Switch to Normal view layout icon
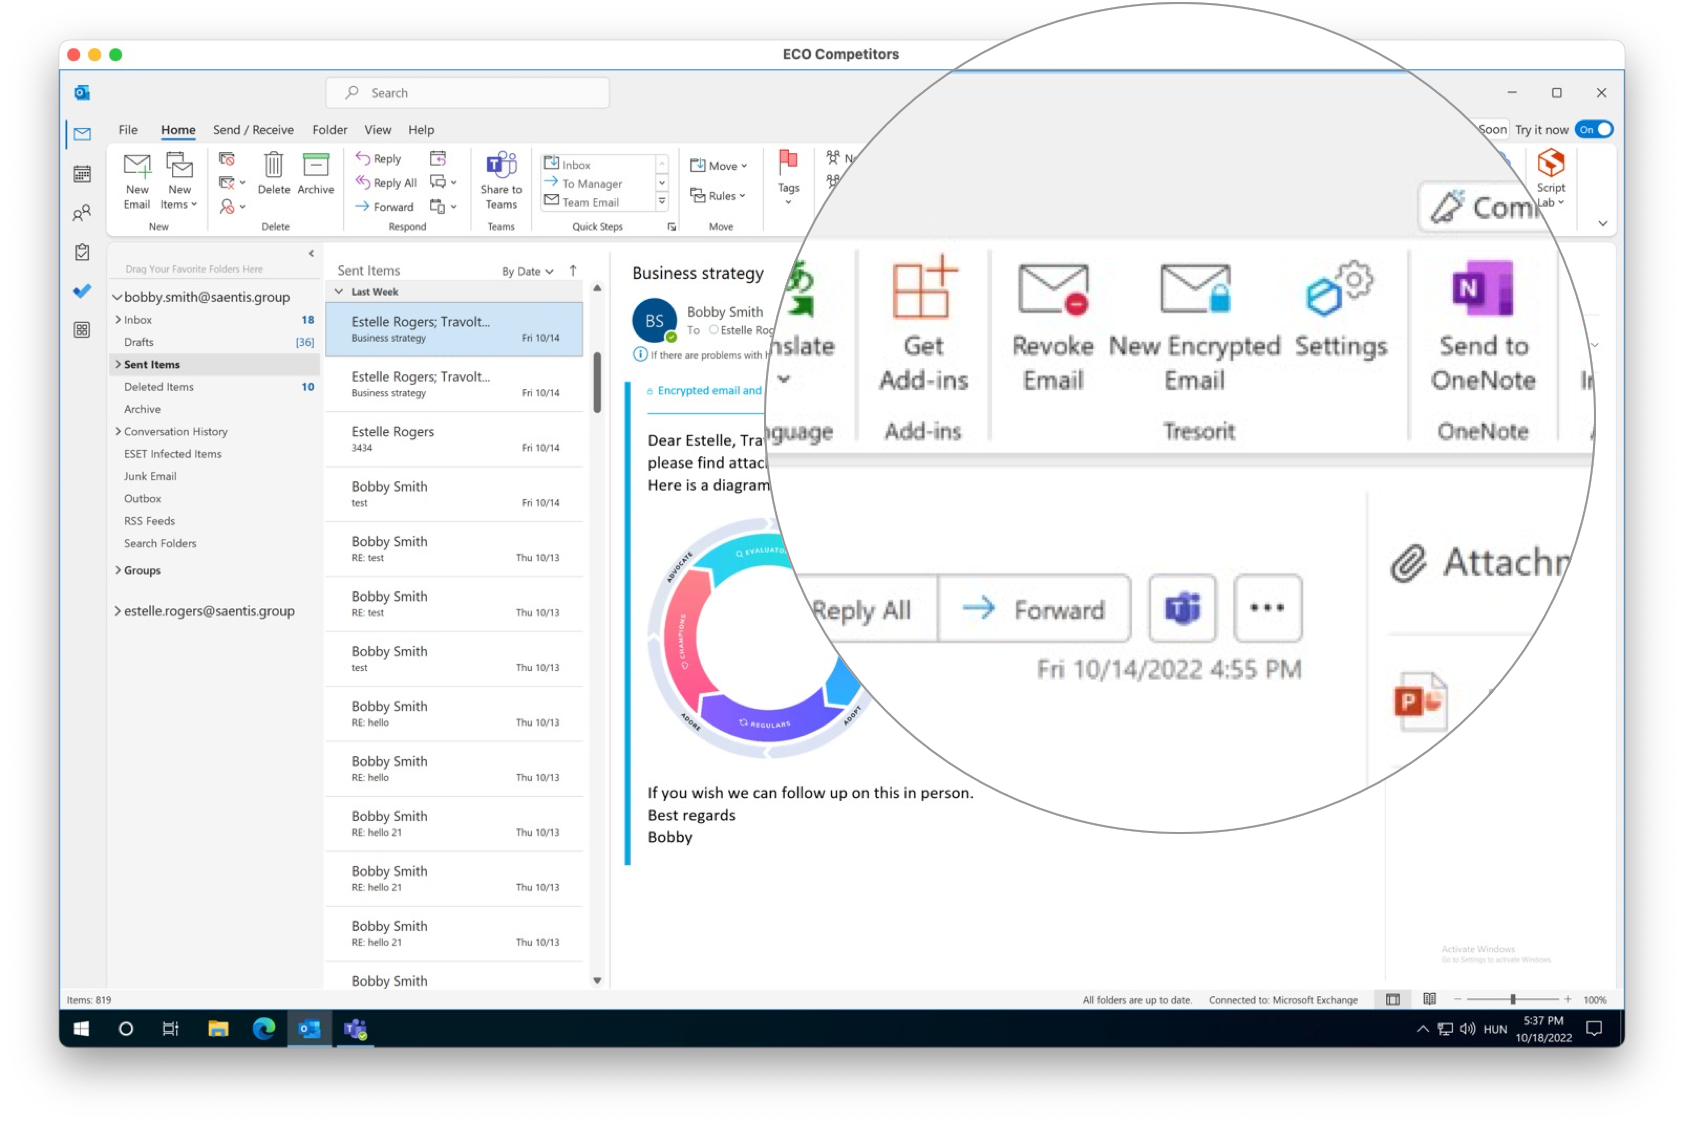1684x1126 pixels. tap(1392, 999)
